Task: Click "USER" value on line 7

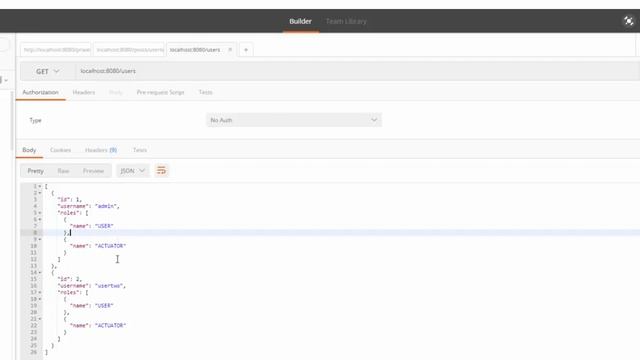Action: [104, 226]
